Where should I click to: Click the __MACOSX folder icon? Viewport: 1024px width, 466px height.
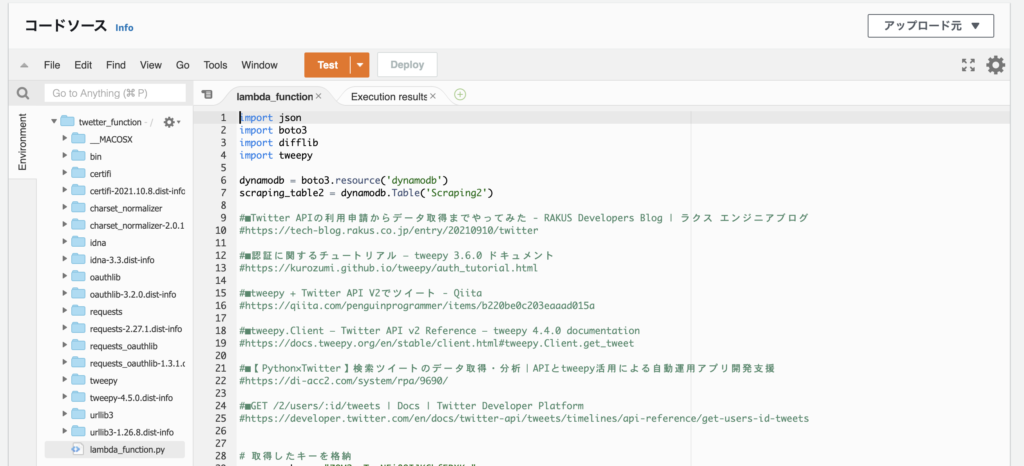[x=78, y=138]
